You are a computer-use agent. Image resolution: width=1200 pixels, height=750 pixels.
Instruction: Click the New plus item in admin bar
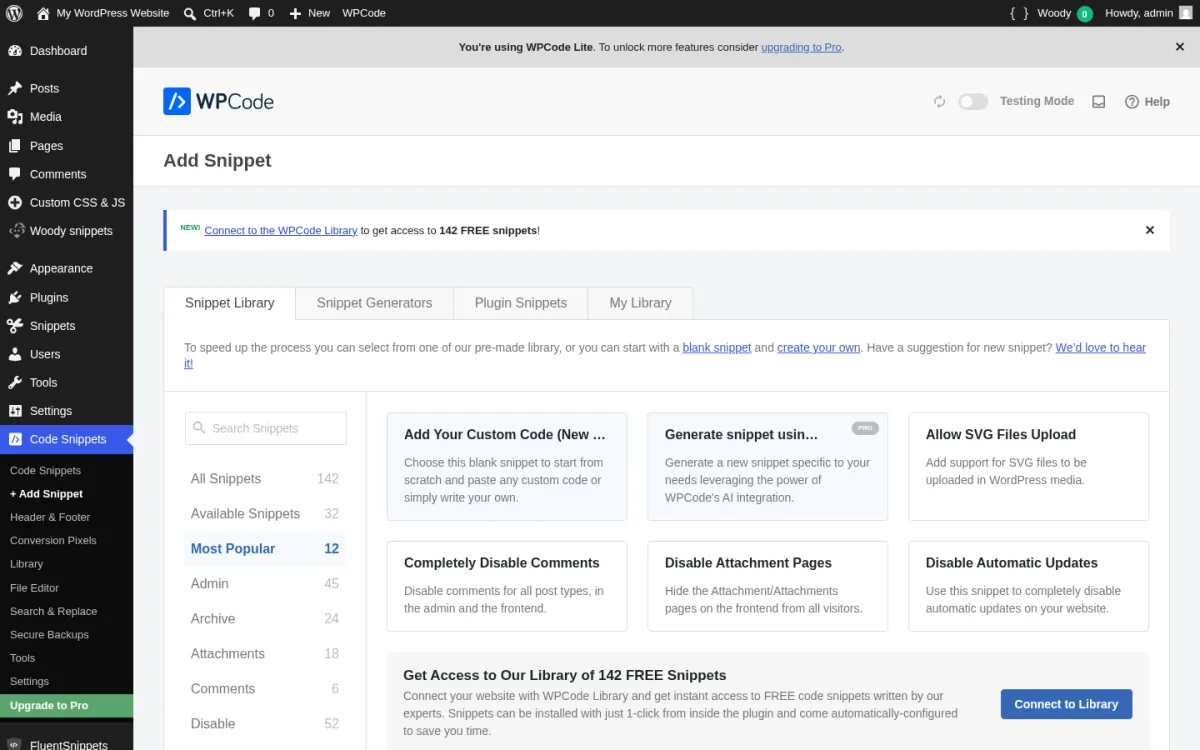coord(310,13)
